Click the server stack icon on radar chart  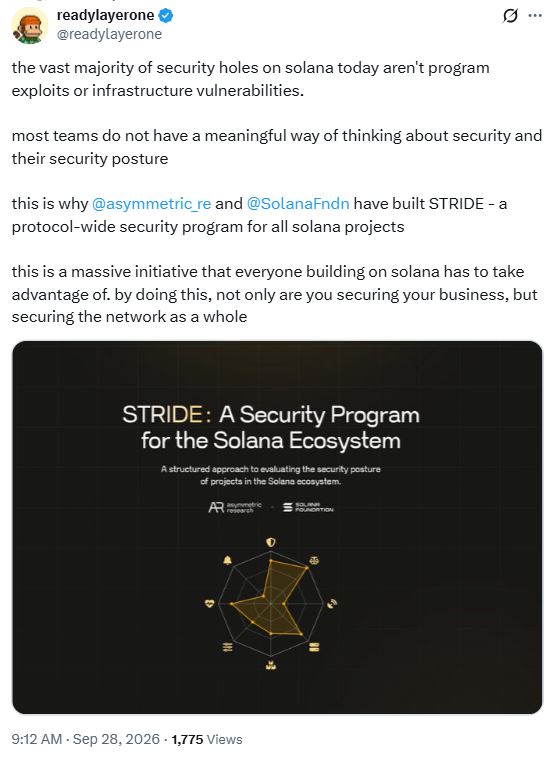click(x=314, y=647)
